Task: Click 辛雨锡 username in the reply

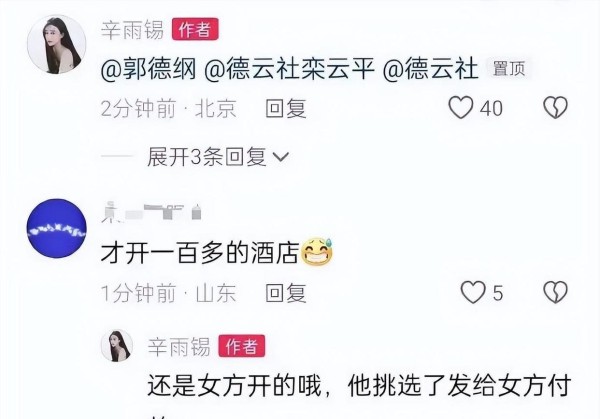Action: (179, 346)
